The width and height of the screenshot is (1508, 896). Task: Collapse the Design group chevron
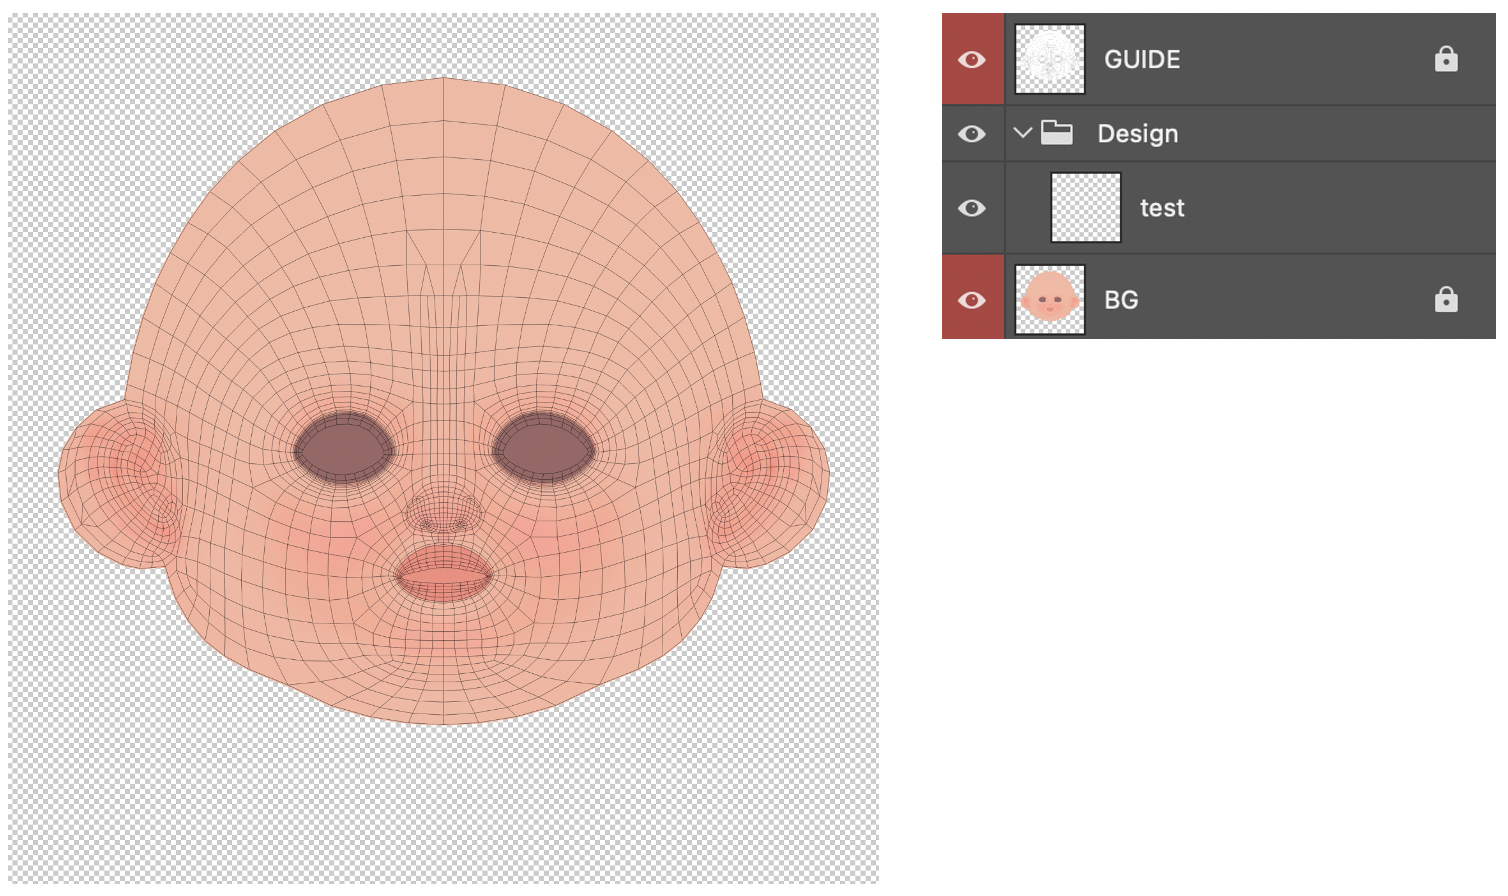tap(1022, 133)
